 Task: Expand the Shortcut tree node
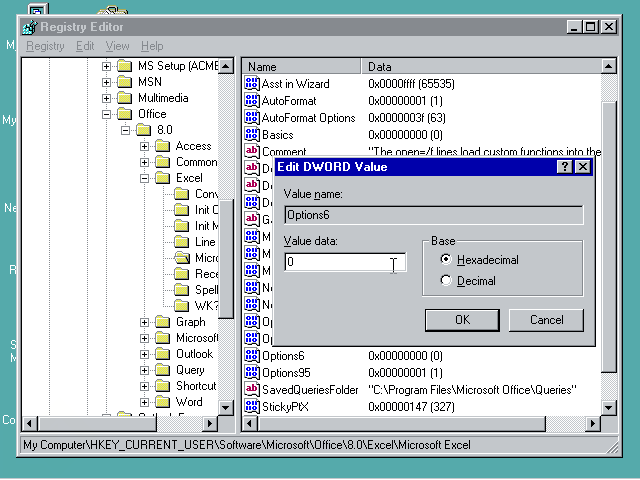click(x=144, y=386)
